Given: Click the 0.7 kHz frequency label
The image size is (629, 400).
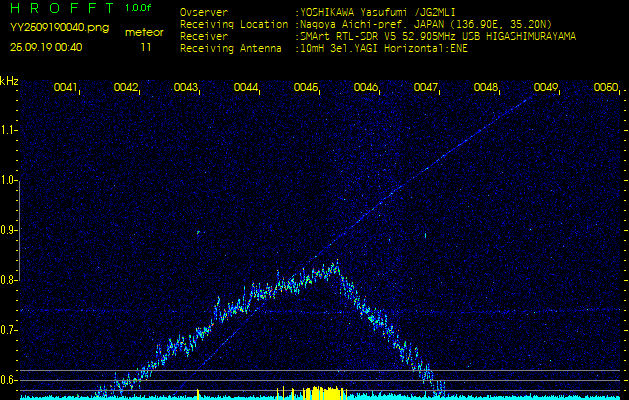Looking at the screenshot, I should tap(9, 330).
